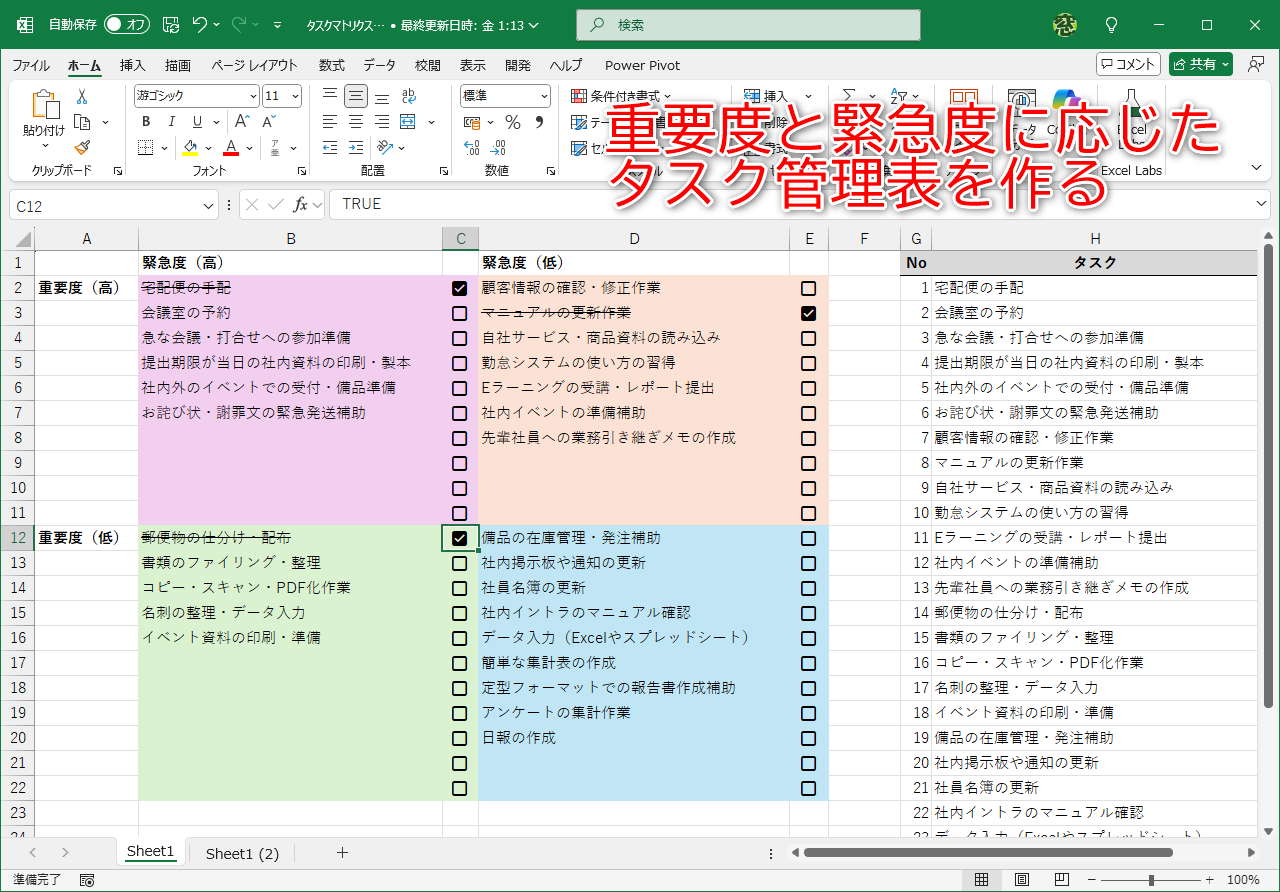Switch to the 挿入 ribbon tab
This screenshot has width=1280, height=892.
click(x=131, y=65)
